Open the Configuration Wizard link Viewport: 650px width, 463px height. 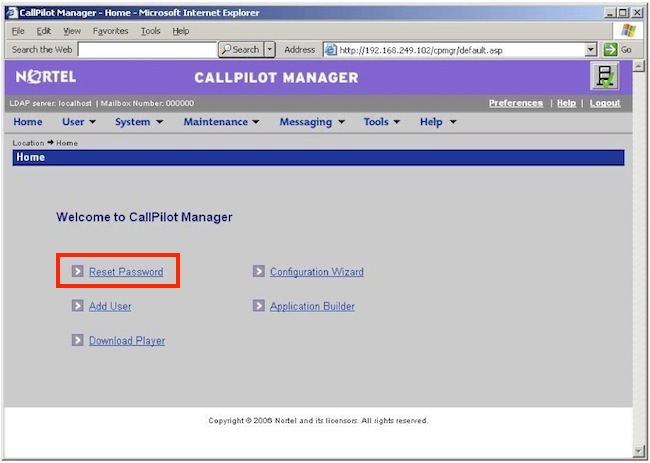pyautogui.click(x=317, y=271)
